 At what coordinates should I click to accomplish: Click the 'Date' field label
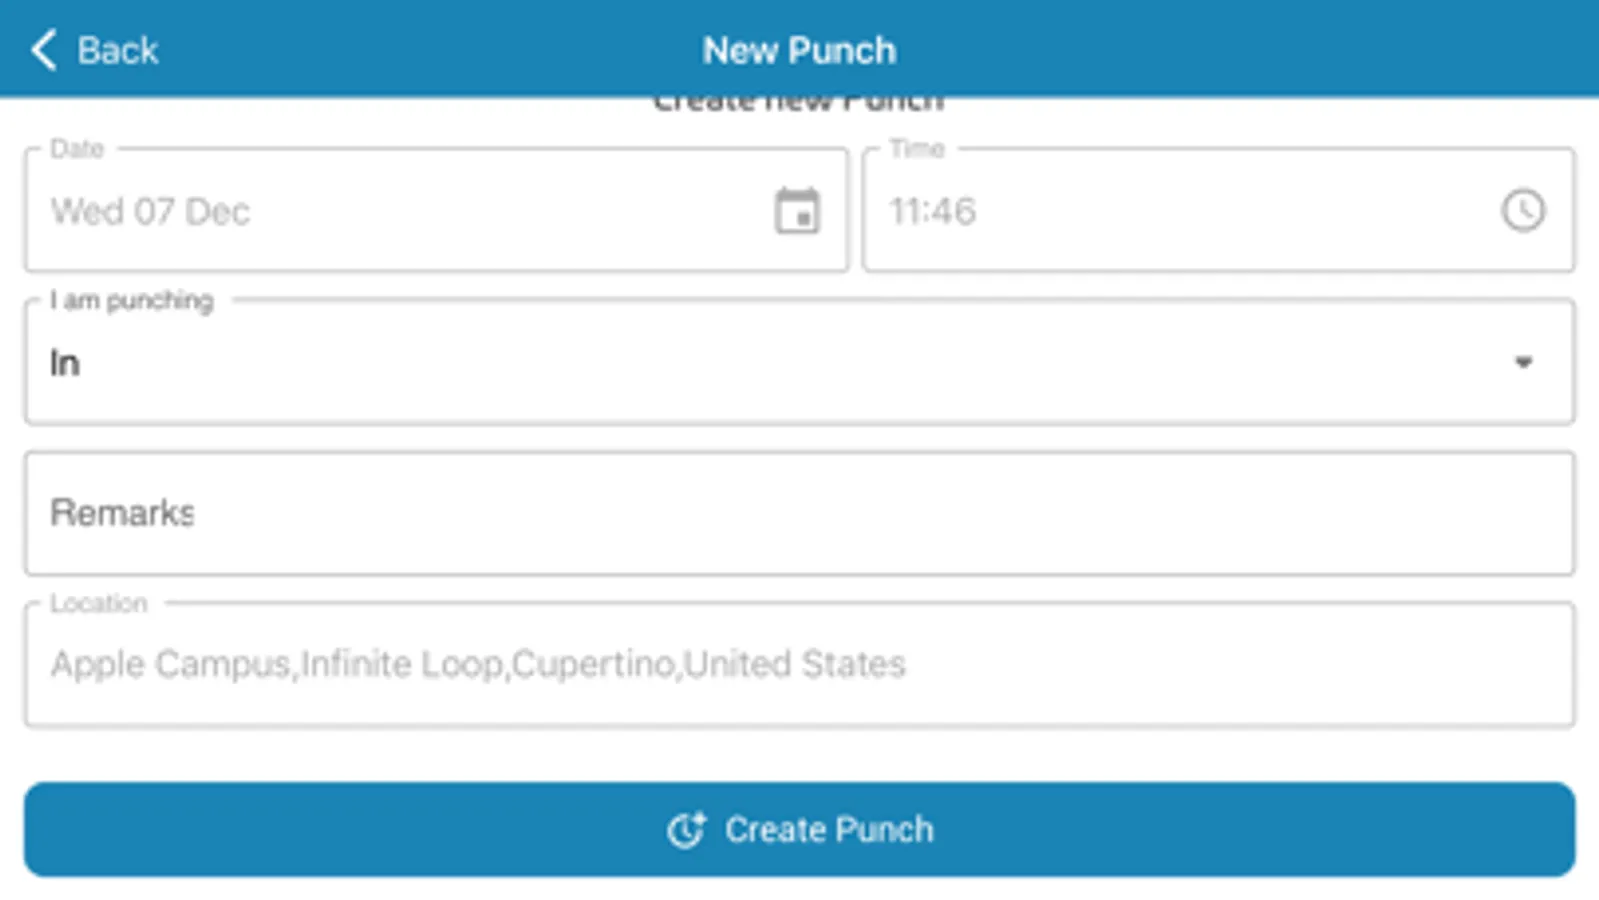pyautogui.click(x=77, y=149)
